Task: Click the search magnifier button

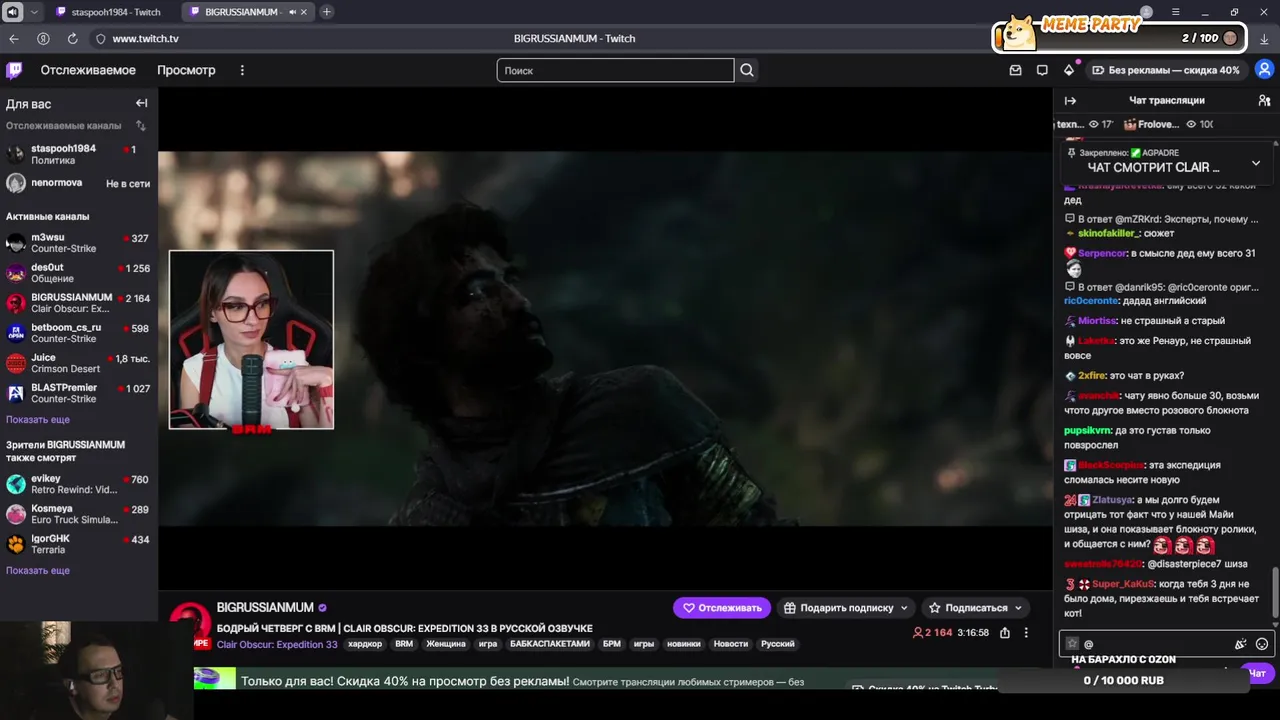Action: (747, 70)
